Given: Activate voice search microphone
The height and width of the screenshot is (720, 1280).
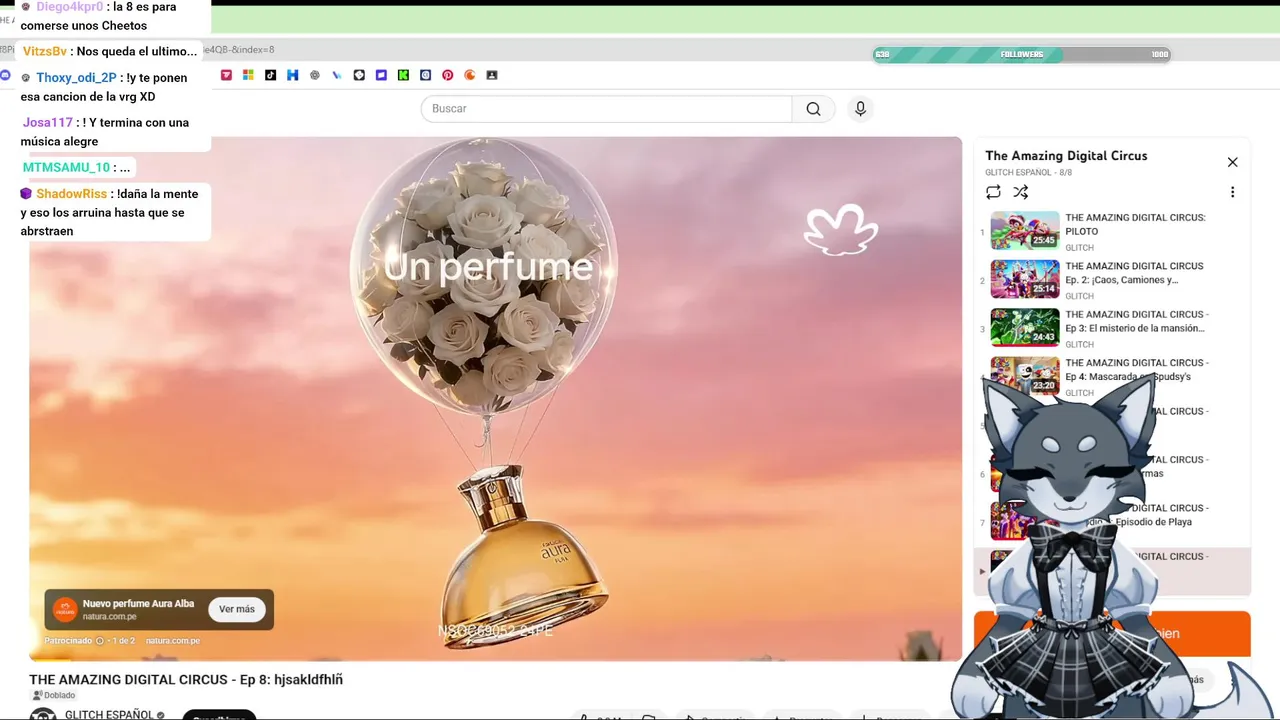Looking at the screenshot, I should (x=860, y=109).
